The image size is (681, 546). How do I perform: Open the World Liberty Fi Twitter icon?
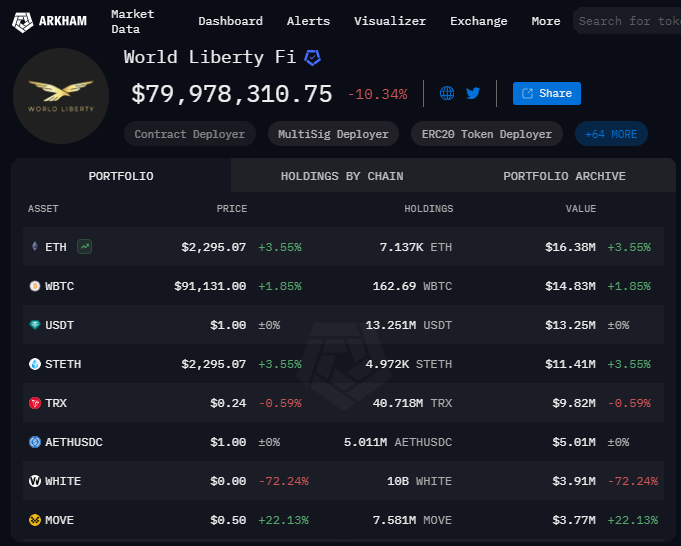coord(473,93)
